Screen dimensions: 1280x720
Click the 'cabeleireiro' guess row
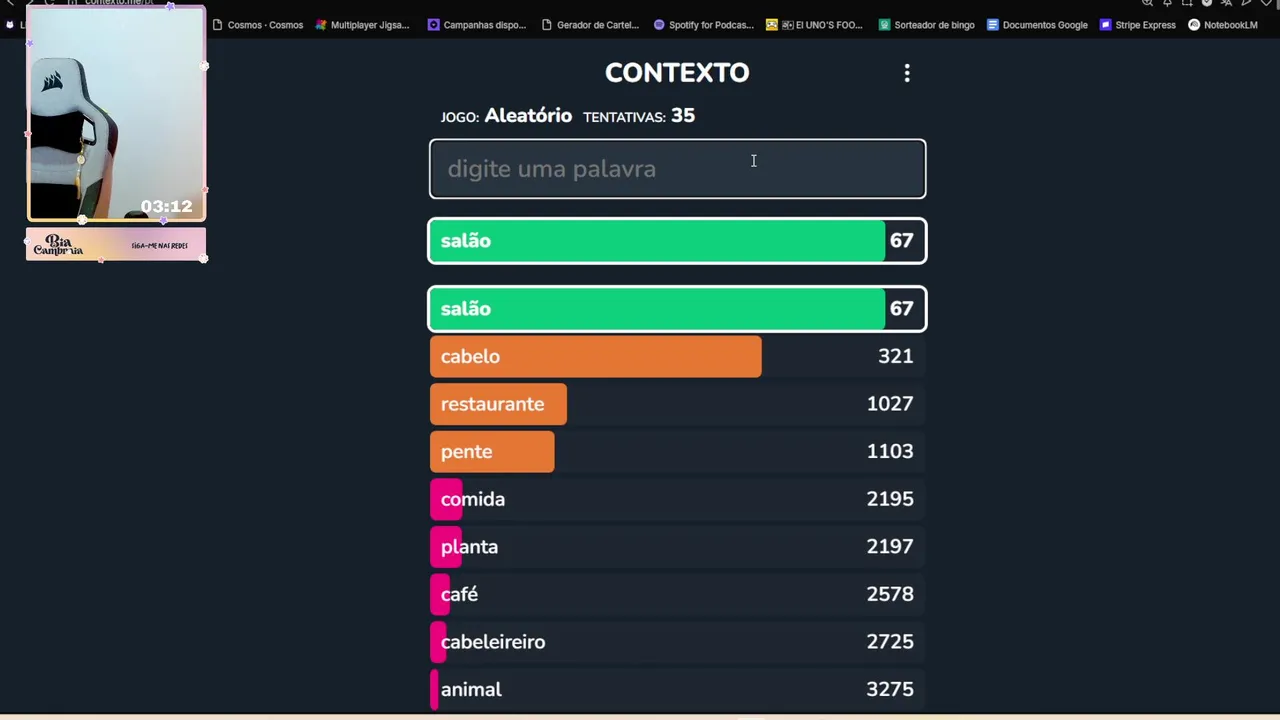677,642
